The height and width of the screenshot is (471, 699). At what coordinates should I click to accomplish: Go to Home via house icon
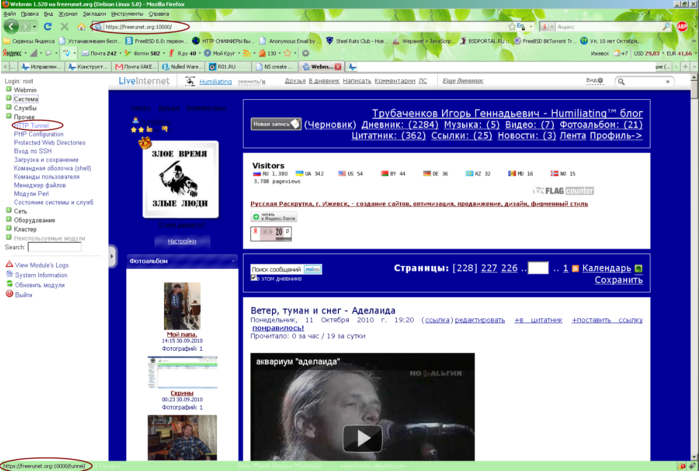pos(81,27)
